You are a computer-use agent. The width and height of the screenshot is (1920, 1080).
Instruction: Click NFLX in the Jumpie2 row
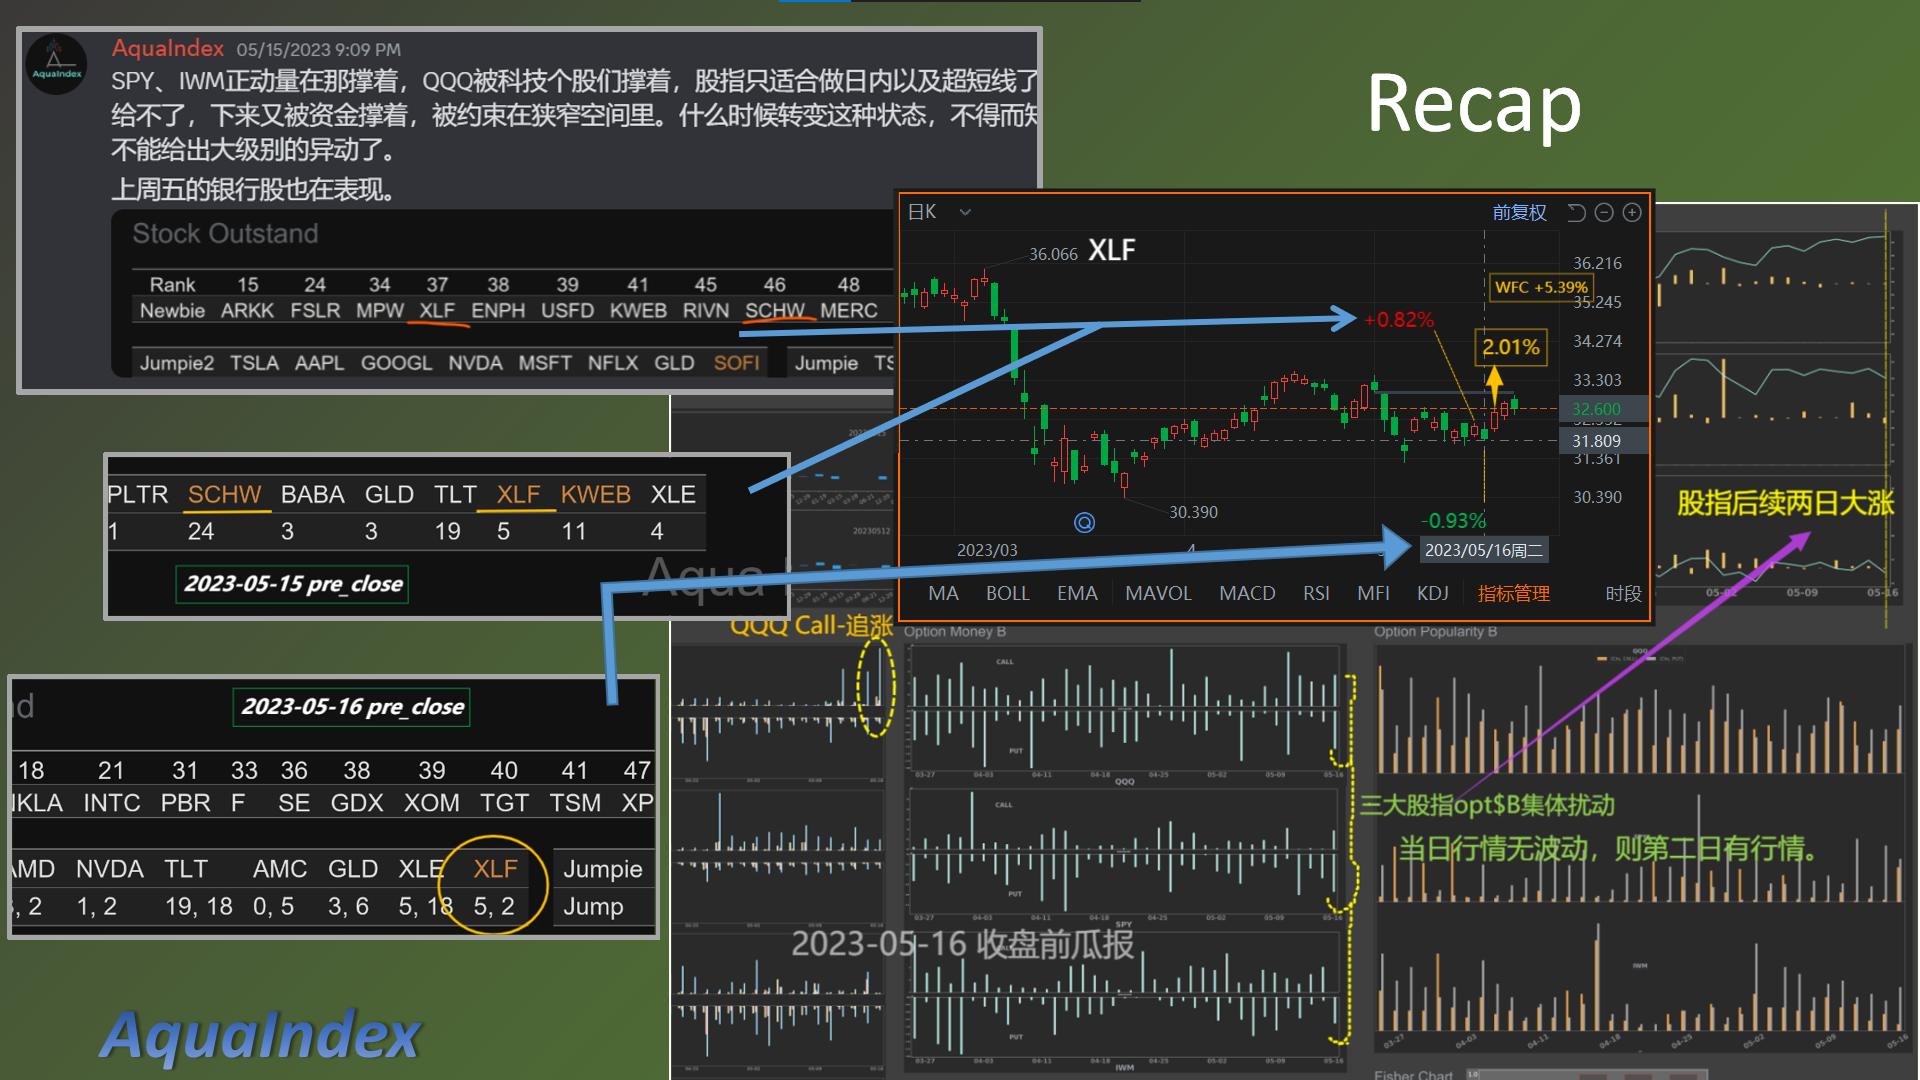click(612, 363)
